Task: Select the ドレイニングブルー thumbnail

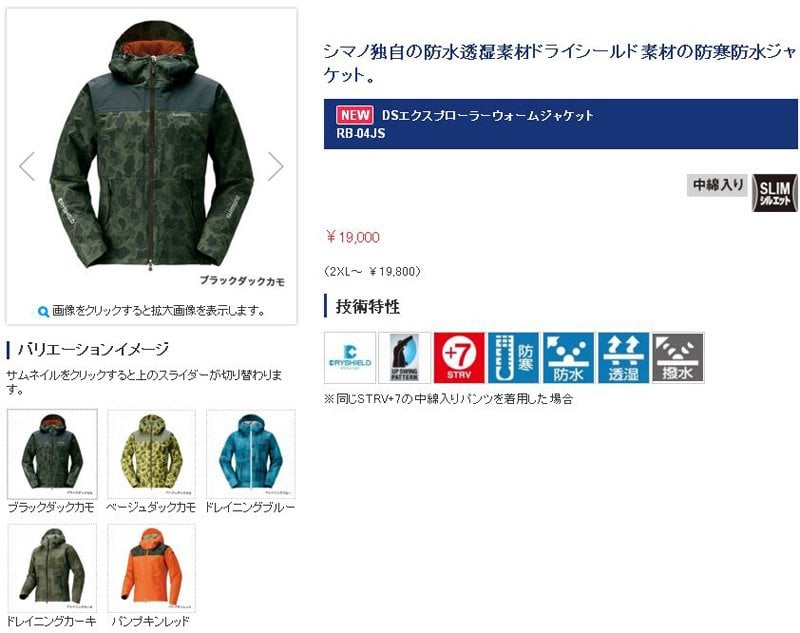Action: (251, 454)
